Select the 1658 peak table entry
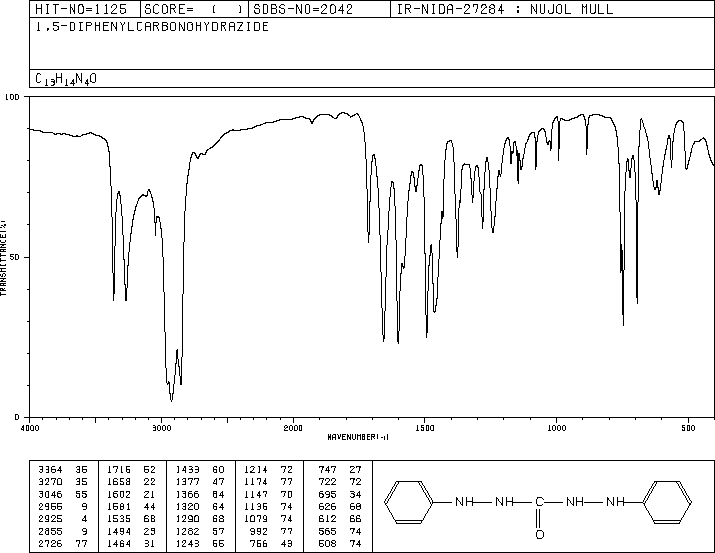 coord(131,482)
